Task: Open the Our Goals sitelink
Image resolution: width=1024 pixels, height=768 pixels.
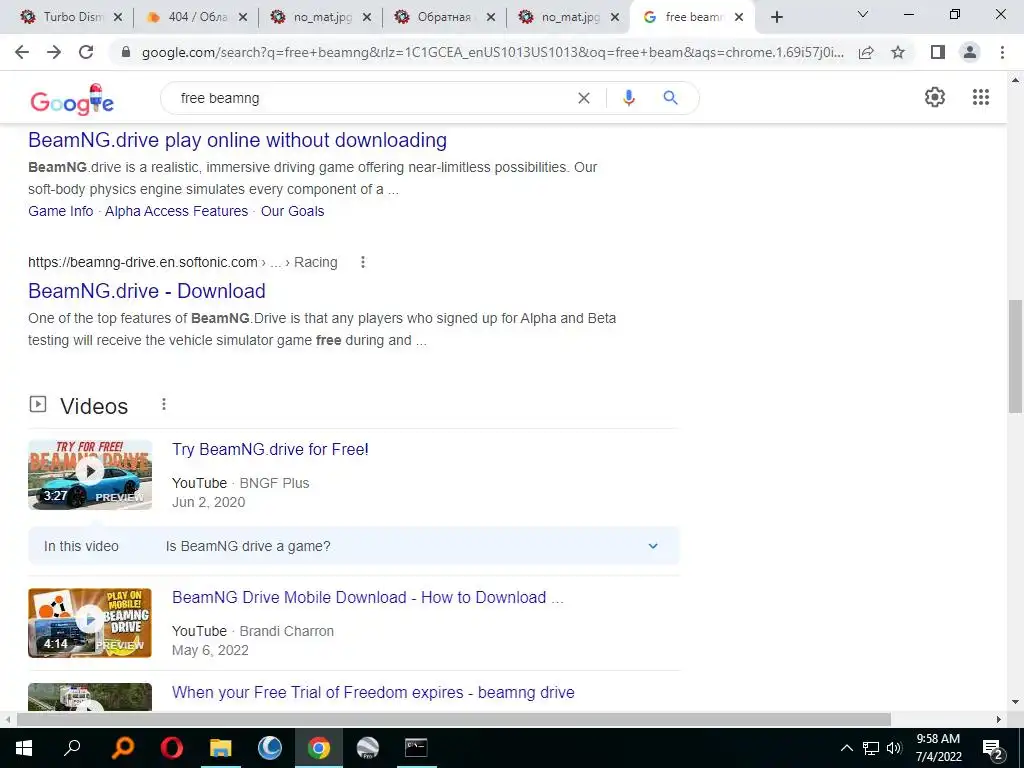Action: [293, 211]
